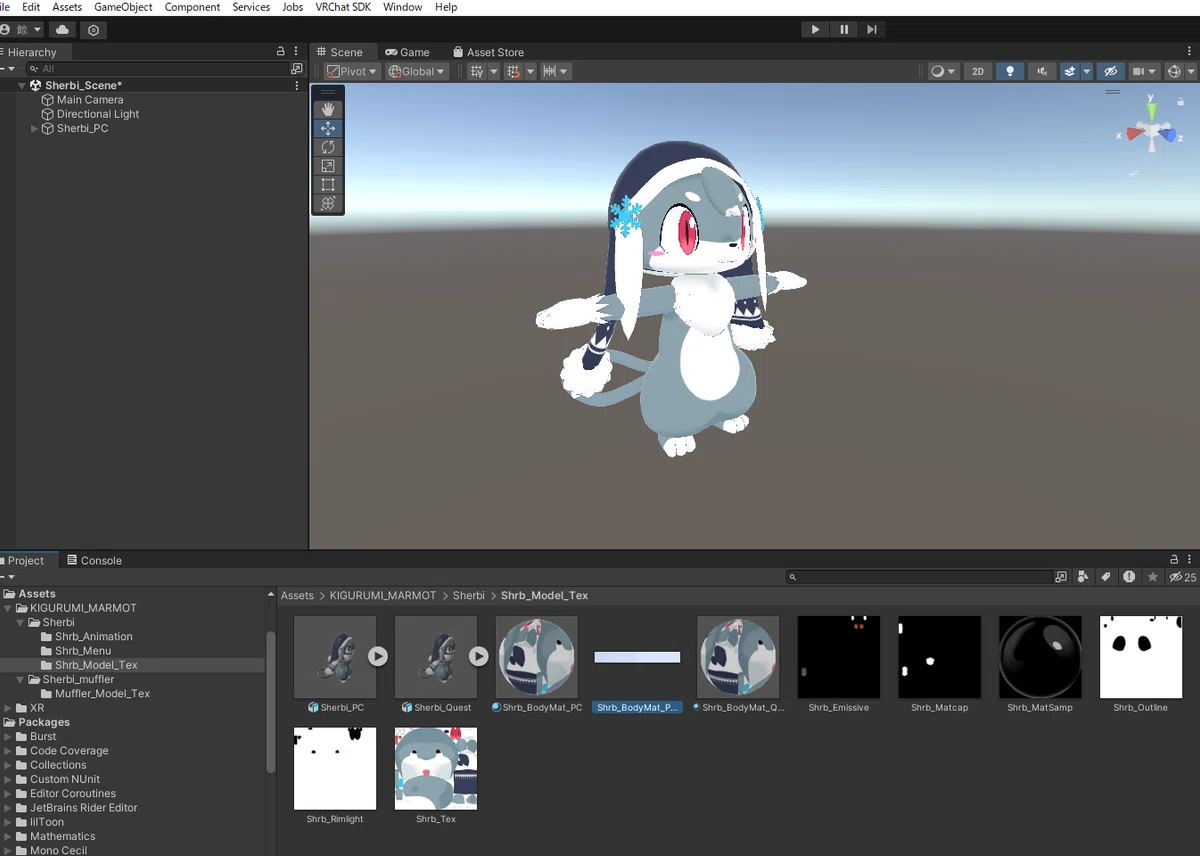
Task: Click the Play button
Action: (x=815, y=30)
